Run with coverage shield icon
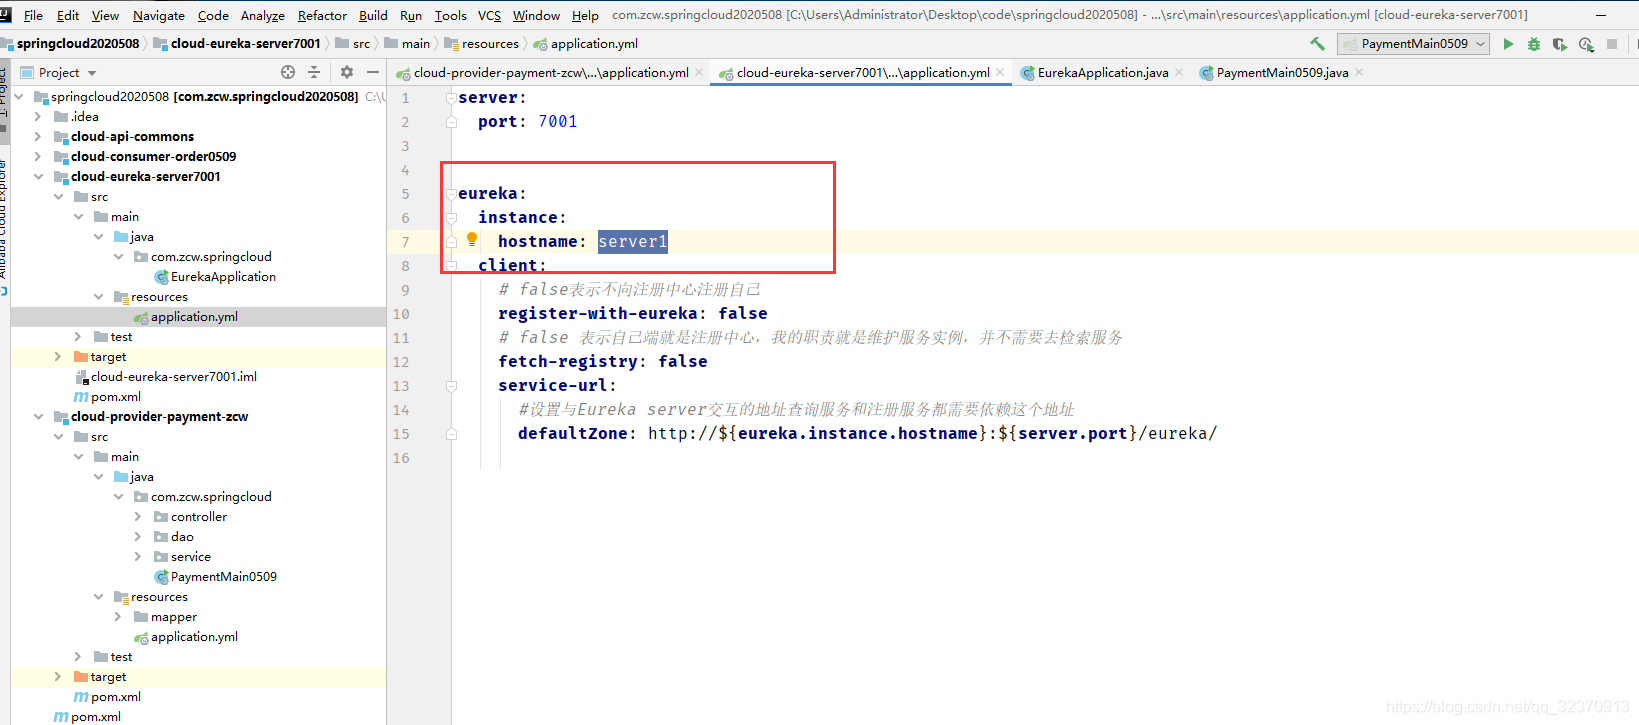 (1560, 44)
